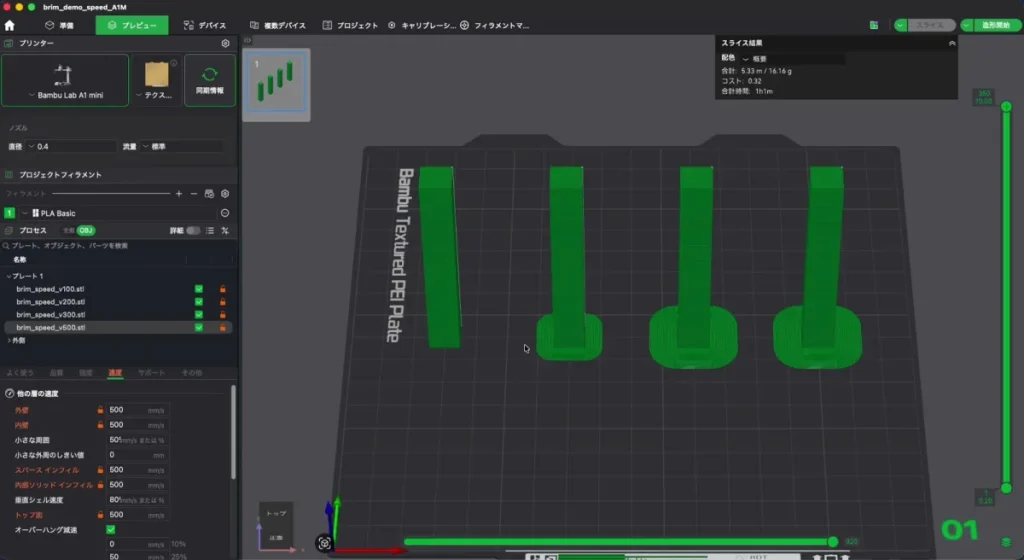The image size is (1024, 560).
Task: Reset 内部ソリッド インフィル speed via lock icon
Action: tap(101, 485)
